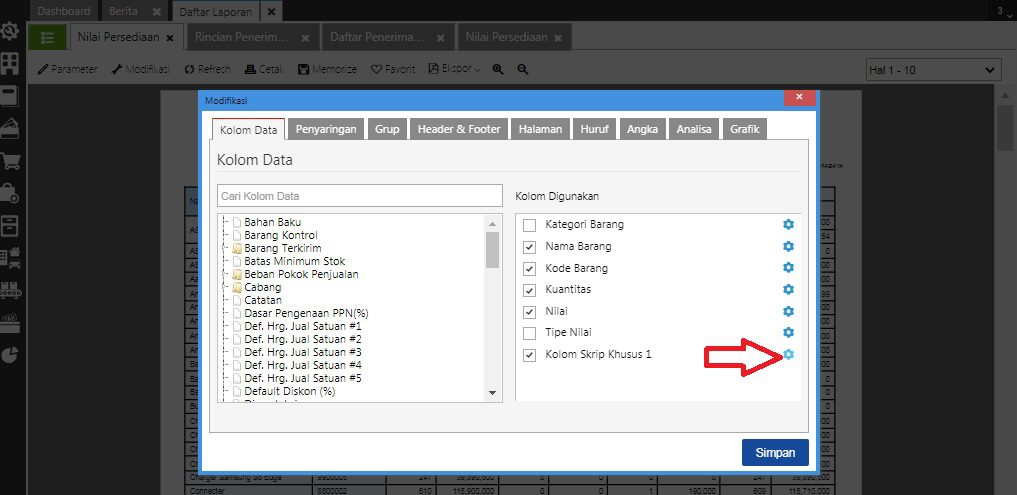The image size is (1017, 495).
Task: Switch to the Dashboard tab
Action: (x=64, y=11)
